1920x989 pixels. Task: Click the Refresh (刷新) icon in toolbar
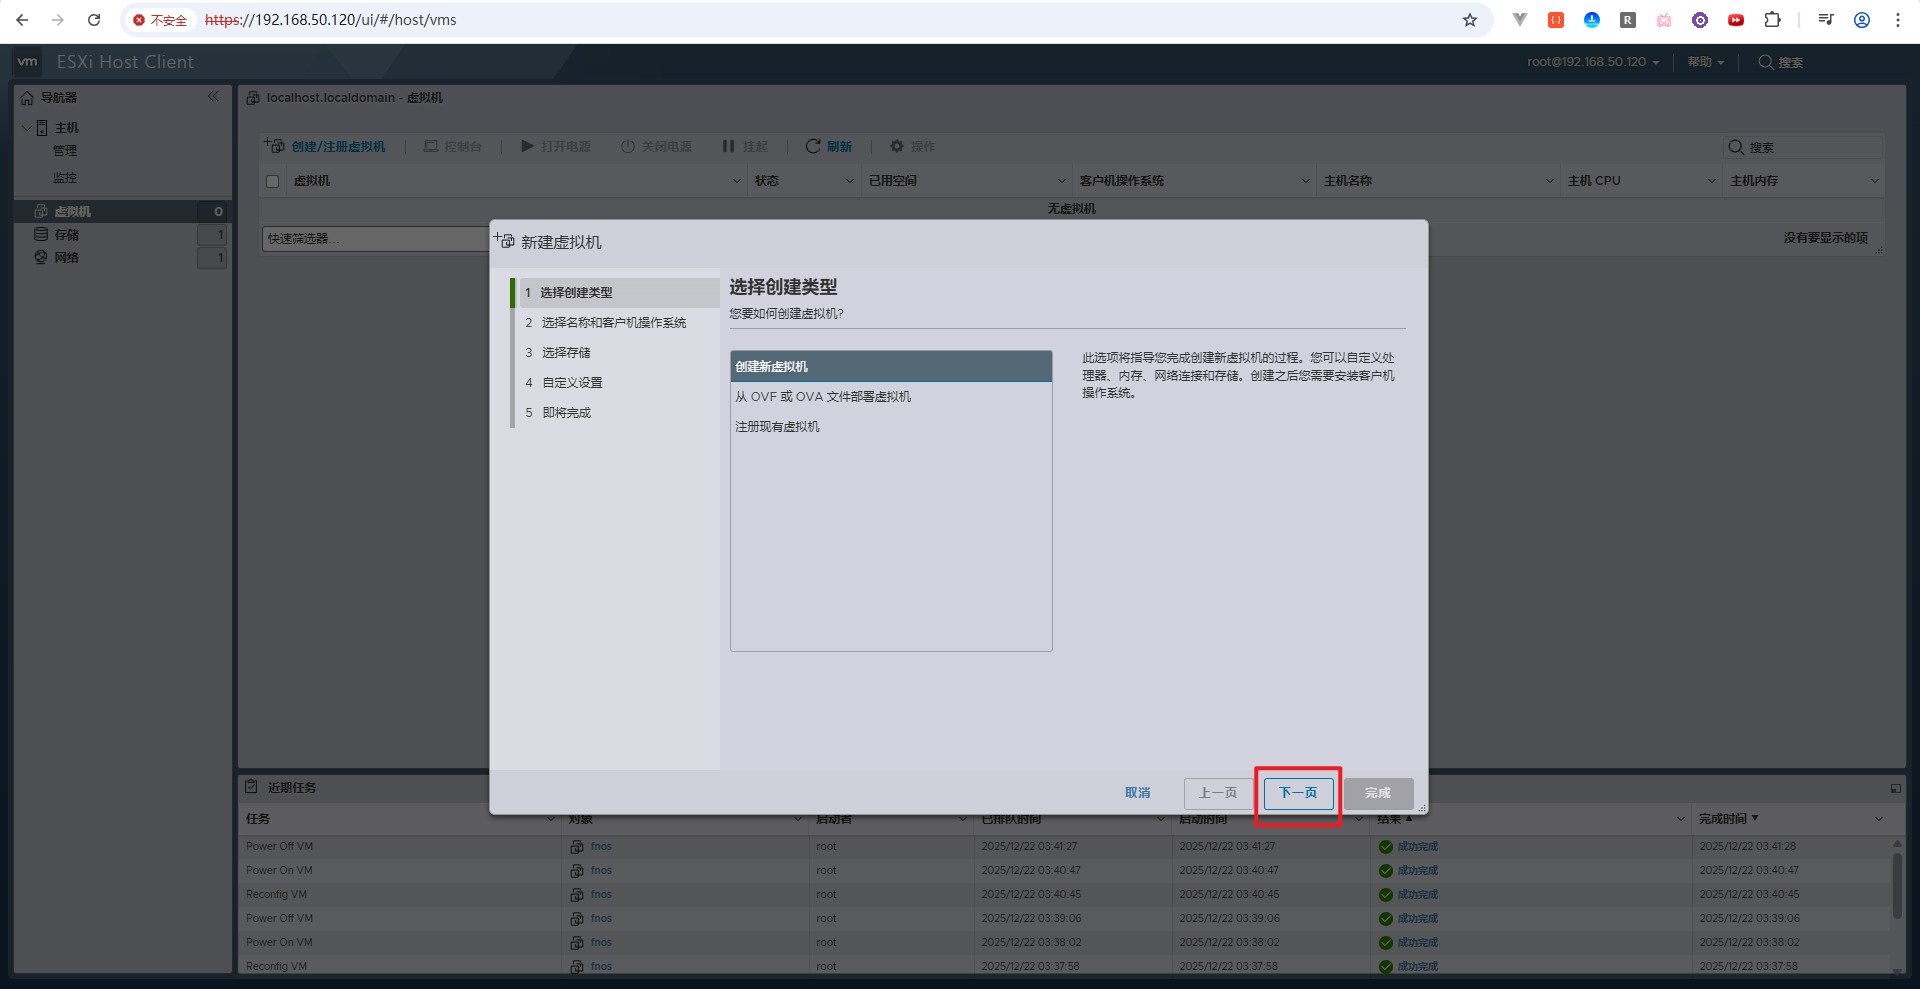click(813, 146)
